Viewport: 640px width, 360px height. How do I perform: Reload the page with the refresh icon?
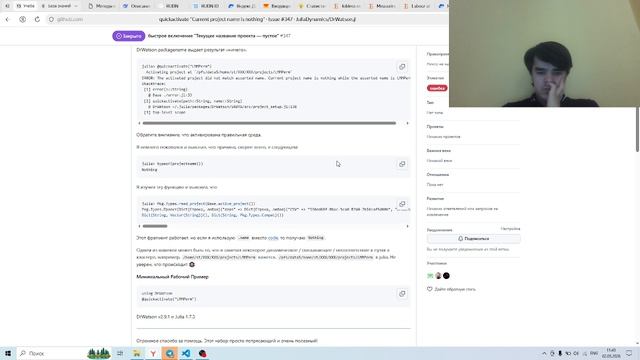click(37, 19)
